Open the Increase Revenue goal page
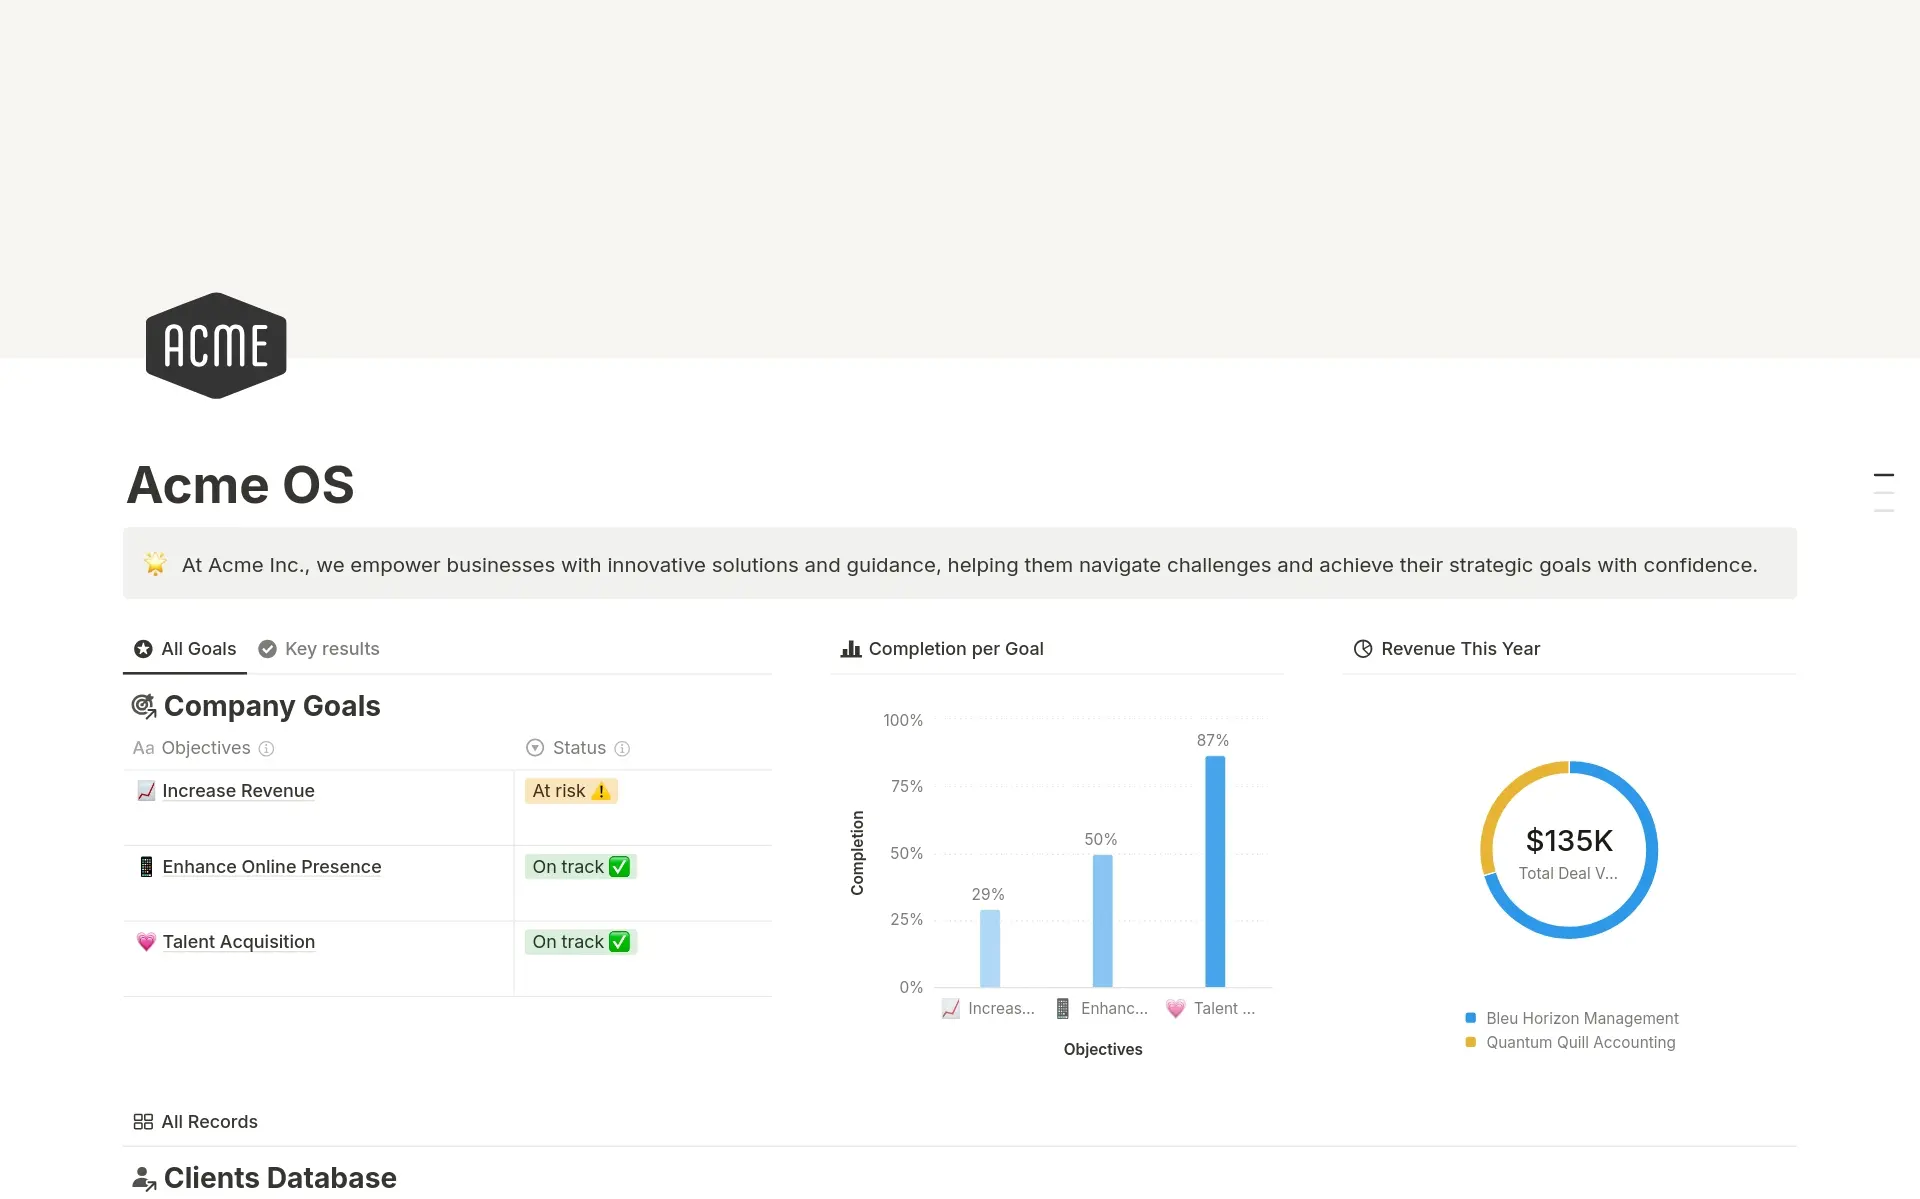 tap(238, 791)
